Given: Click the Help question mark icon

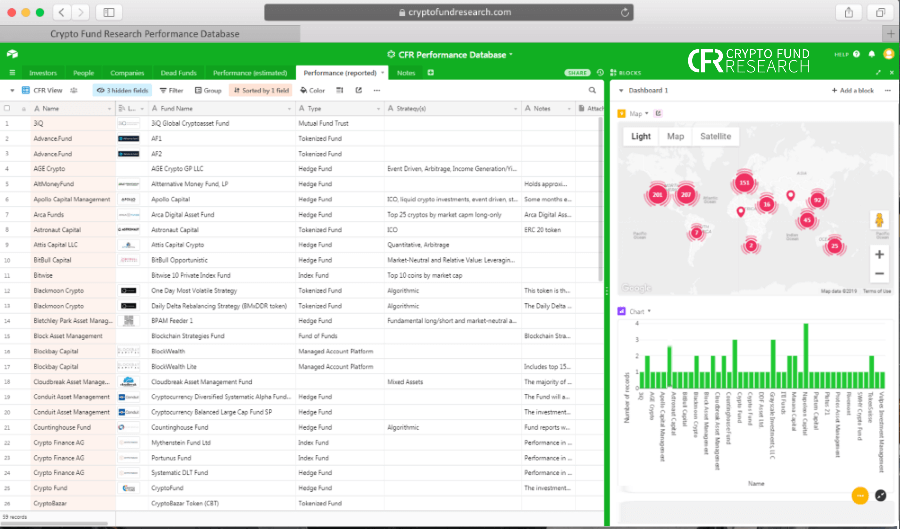Looking at the screenshot, I should tap(856, 54).
